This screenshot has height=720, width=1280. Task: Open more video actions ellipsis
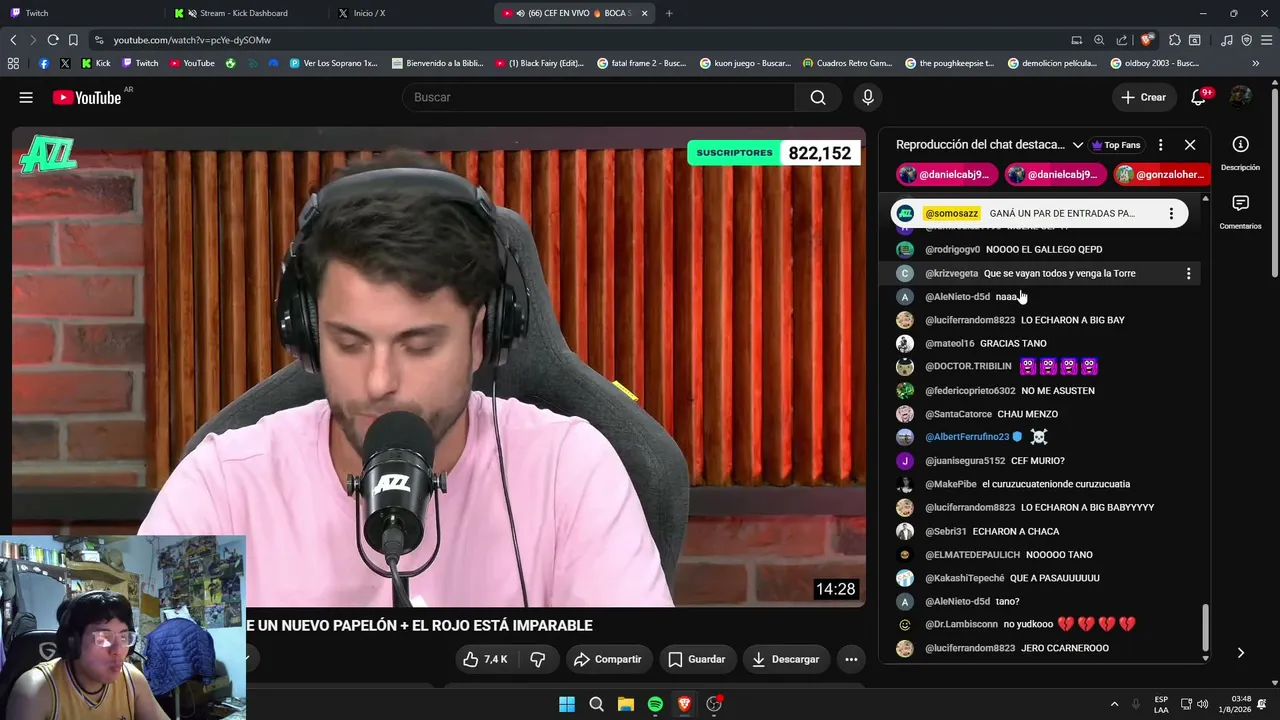pyautogui.click(x=851, y=659)
